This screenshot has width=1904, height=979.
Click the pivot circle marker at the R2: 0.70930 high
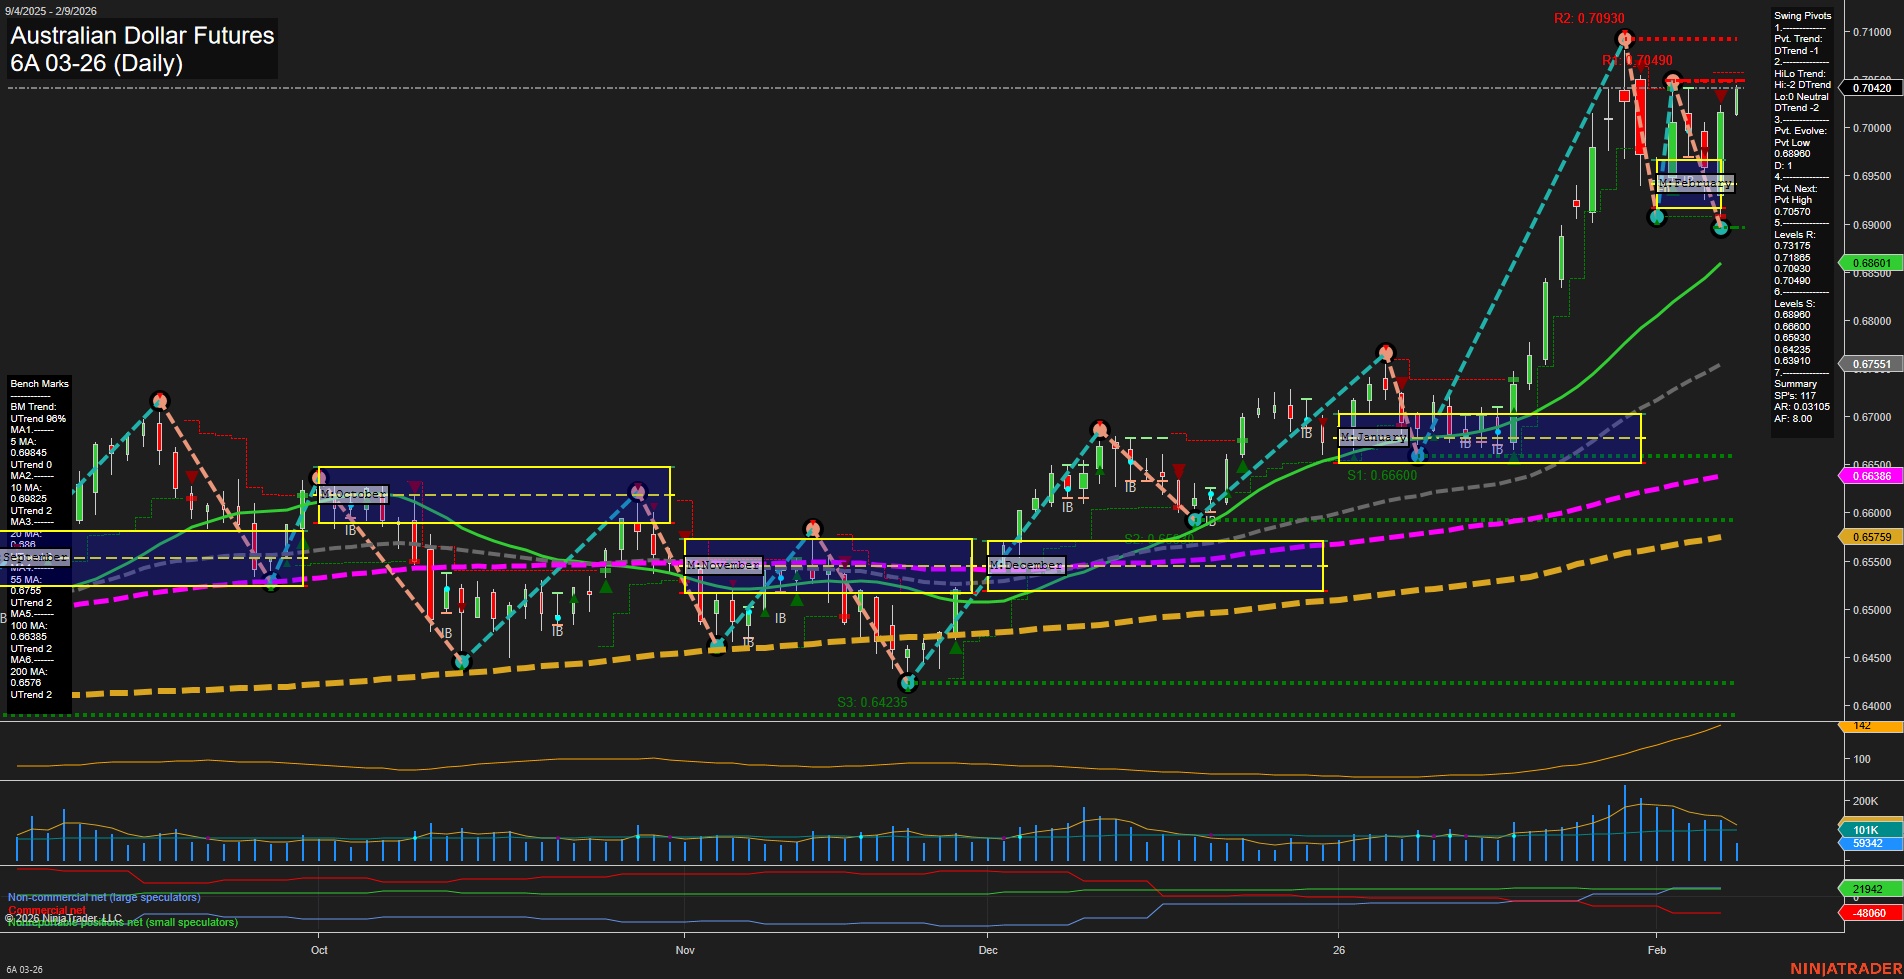(1625, 38)
